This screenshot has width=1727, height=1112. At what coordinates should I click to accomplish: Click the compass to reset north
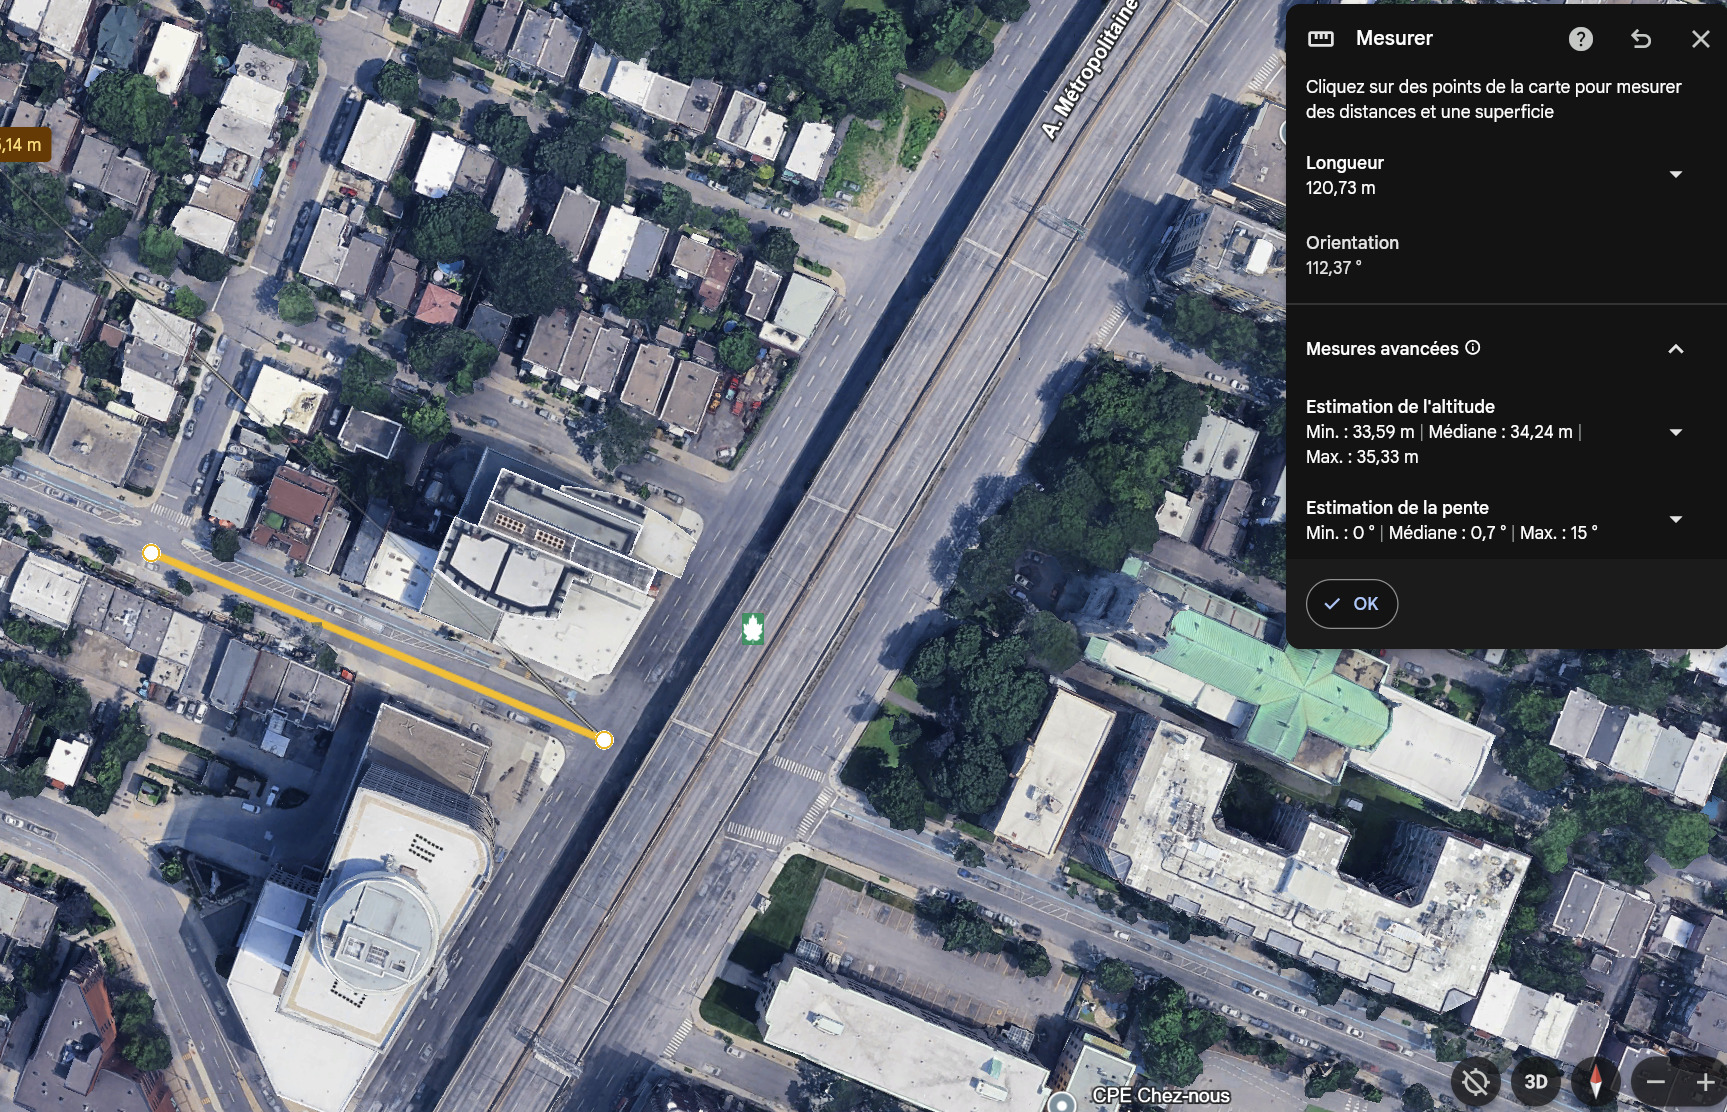click(1595, 1082)
